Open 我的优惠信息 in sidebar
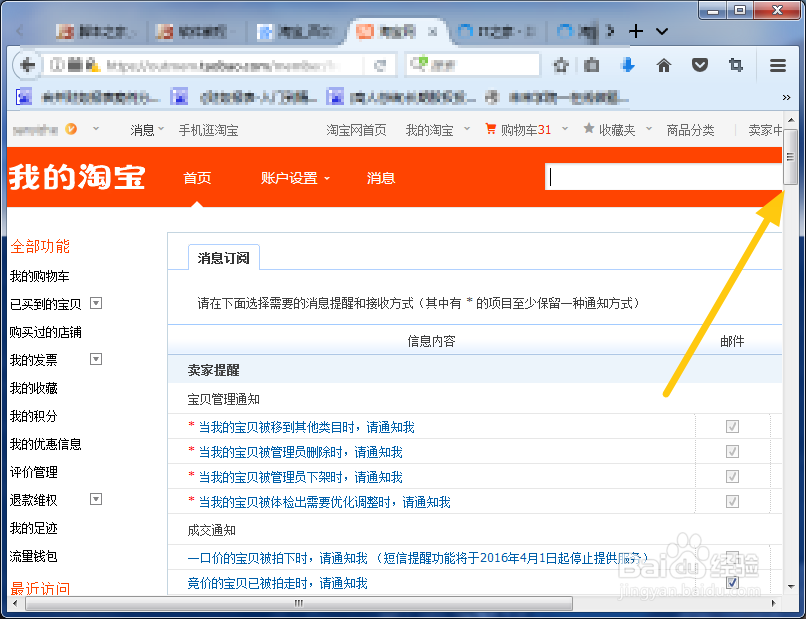The width and height of the screenshot is (806, 619). [x=46, y=444]
